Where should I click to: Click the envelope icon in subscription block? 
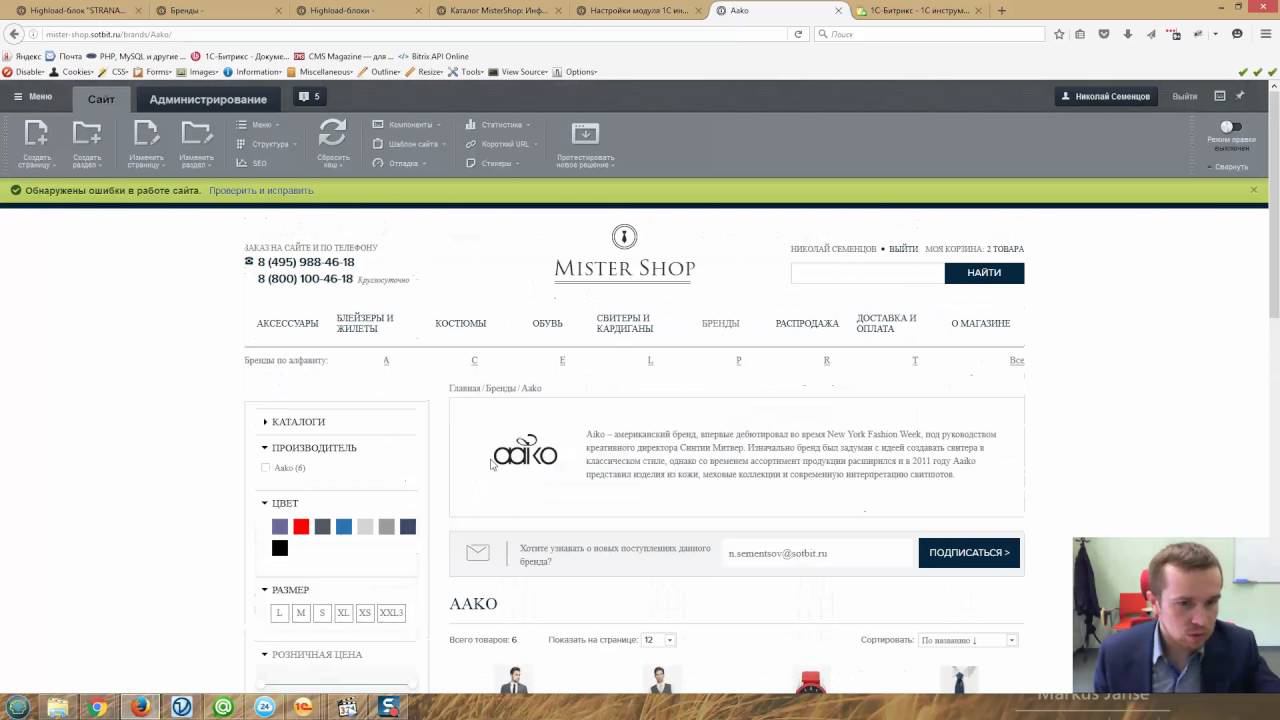click(x=478, y=553)
